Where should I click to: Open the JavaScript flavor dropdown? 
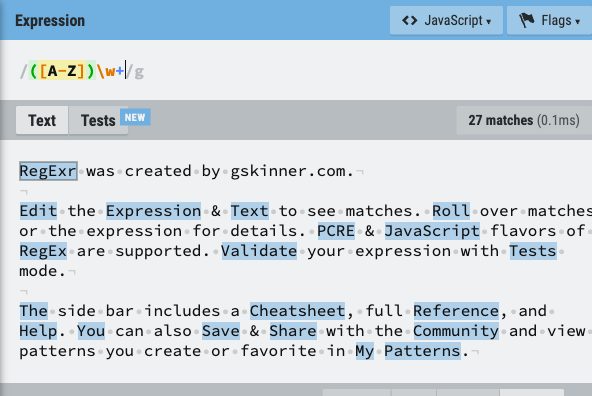coord(446,20)
